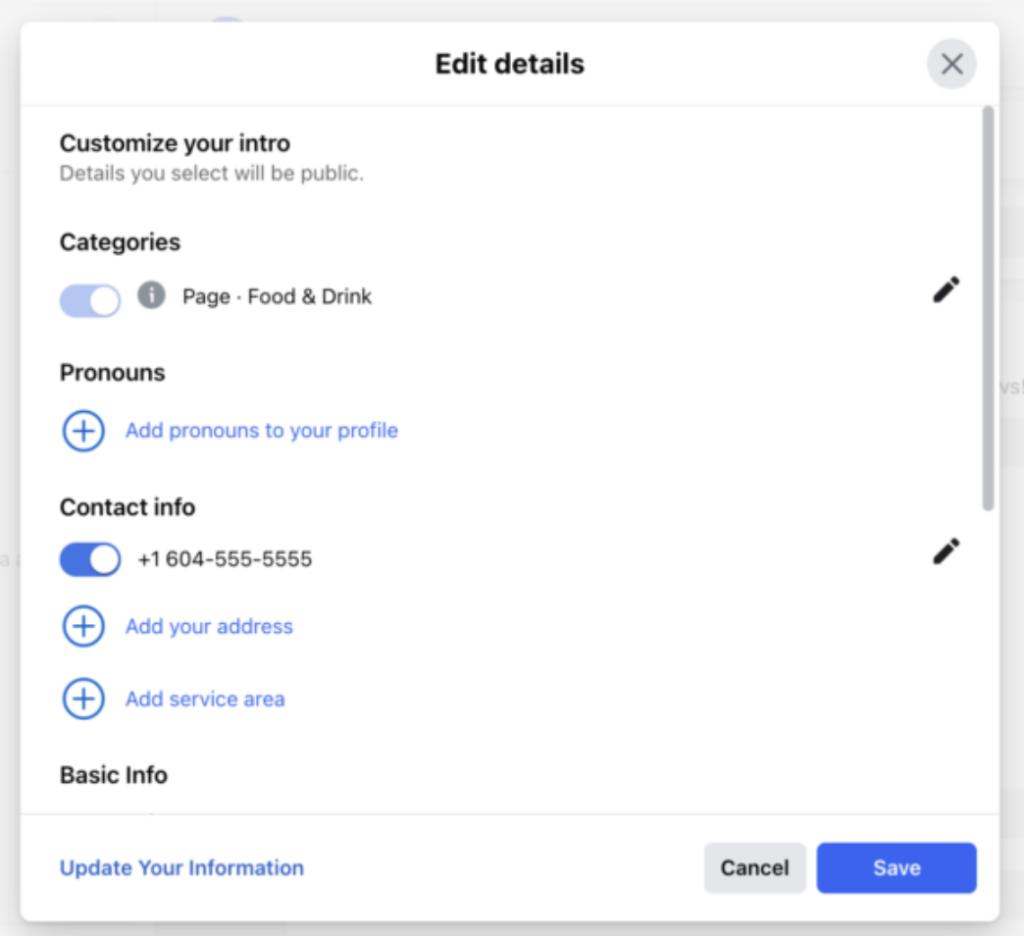Click the Basic Info section heading

[x=114, y=775]
